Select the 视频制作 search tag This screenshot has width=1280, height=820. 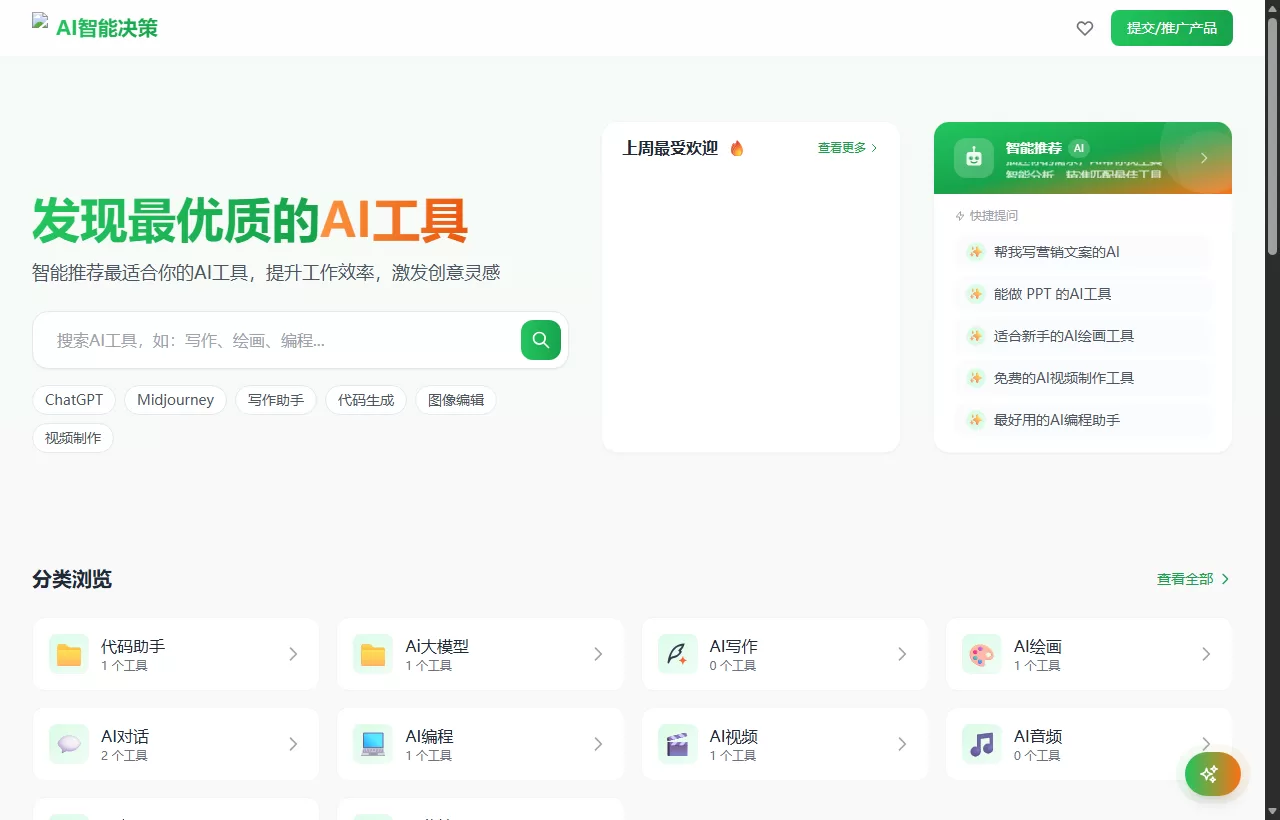73,438
